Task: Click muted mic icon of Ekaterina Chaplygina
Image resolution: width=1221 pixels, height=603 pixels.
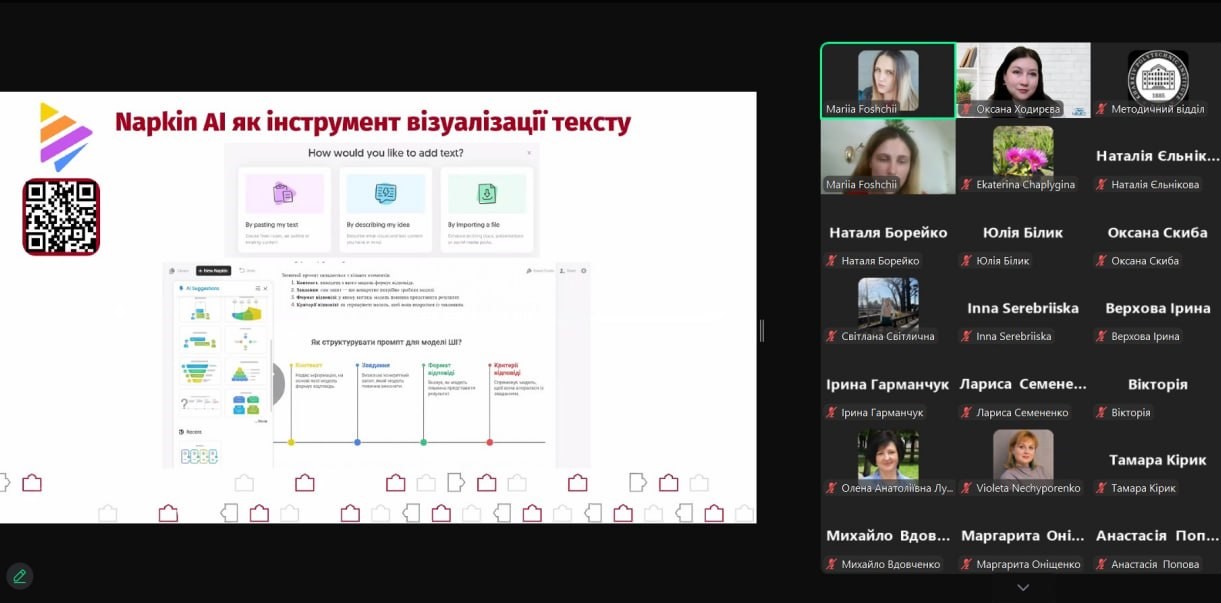Action: point(967,185)
